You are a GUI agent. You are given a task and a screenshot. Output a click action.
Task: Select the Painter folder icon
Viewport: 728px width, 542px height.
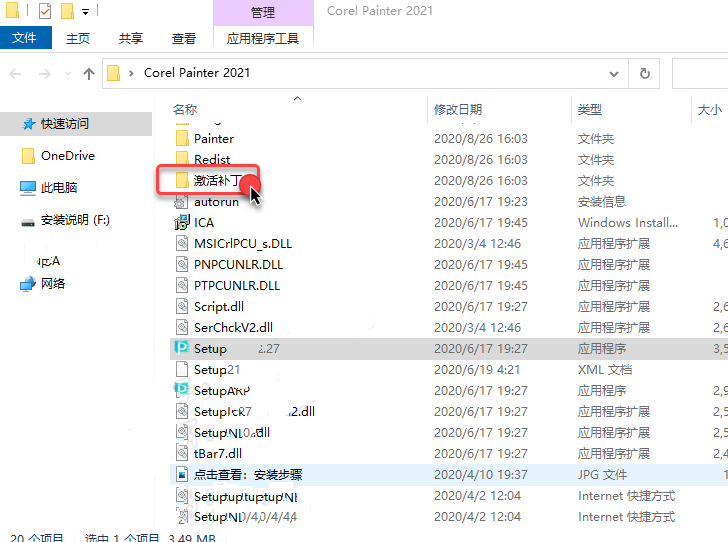click(x=182, y=138)
